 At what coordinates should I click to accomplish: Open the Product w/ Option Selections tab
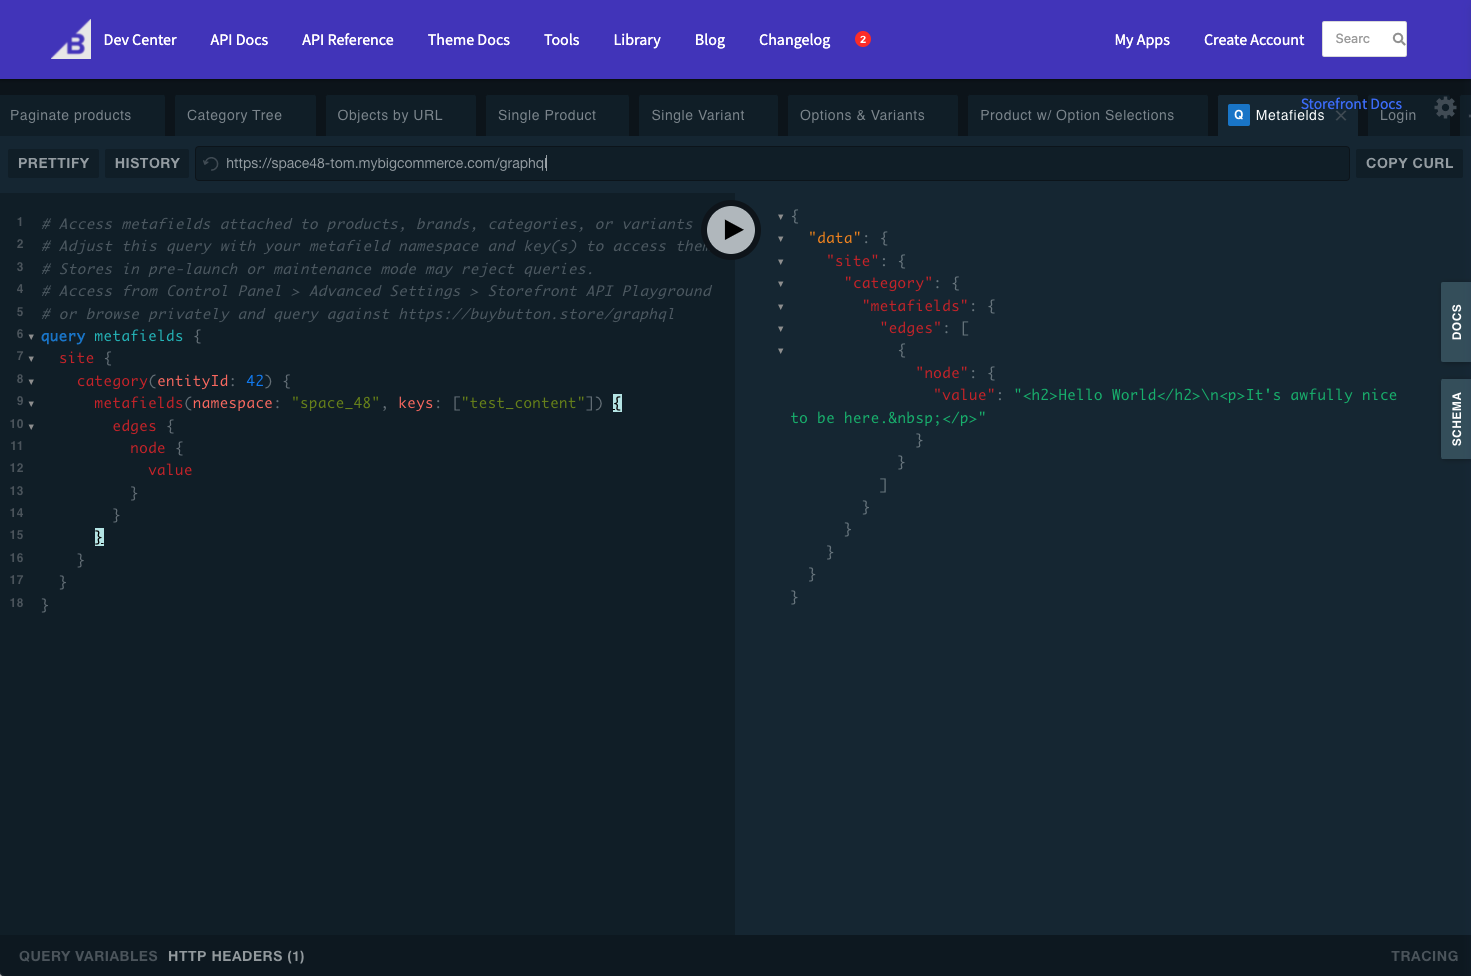[x=1087, y=115]
